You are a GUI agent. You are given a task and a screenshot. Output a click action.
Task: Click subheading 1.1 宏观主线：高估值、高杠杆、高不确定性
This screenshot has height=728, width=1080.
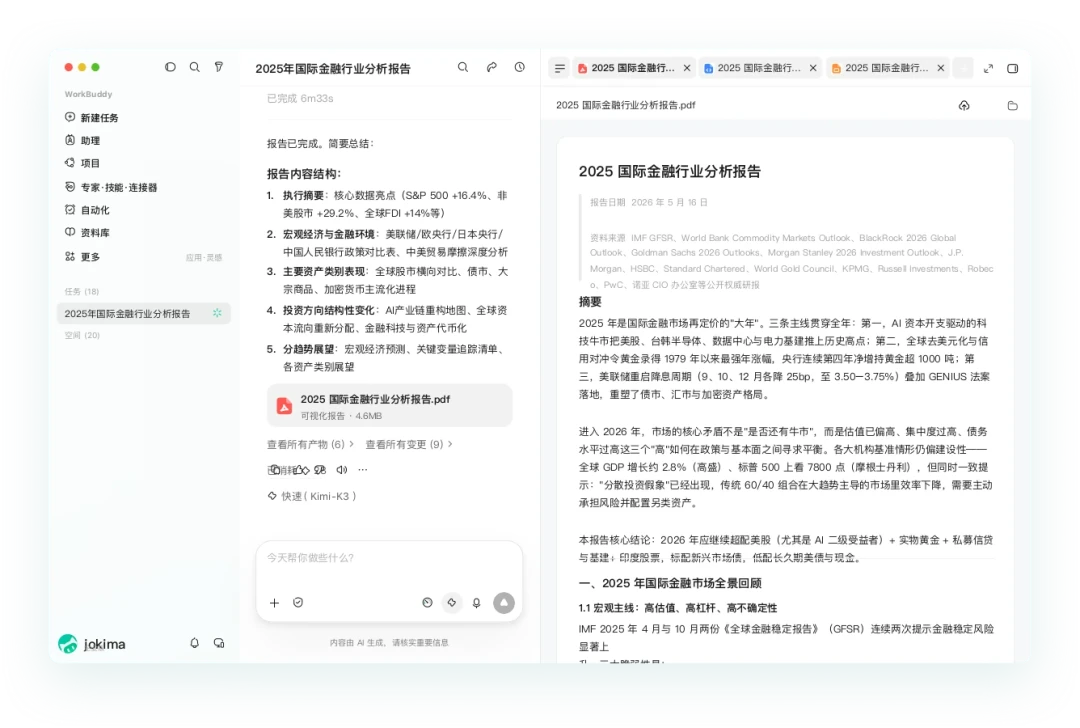point(678,608)
